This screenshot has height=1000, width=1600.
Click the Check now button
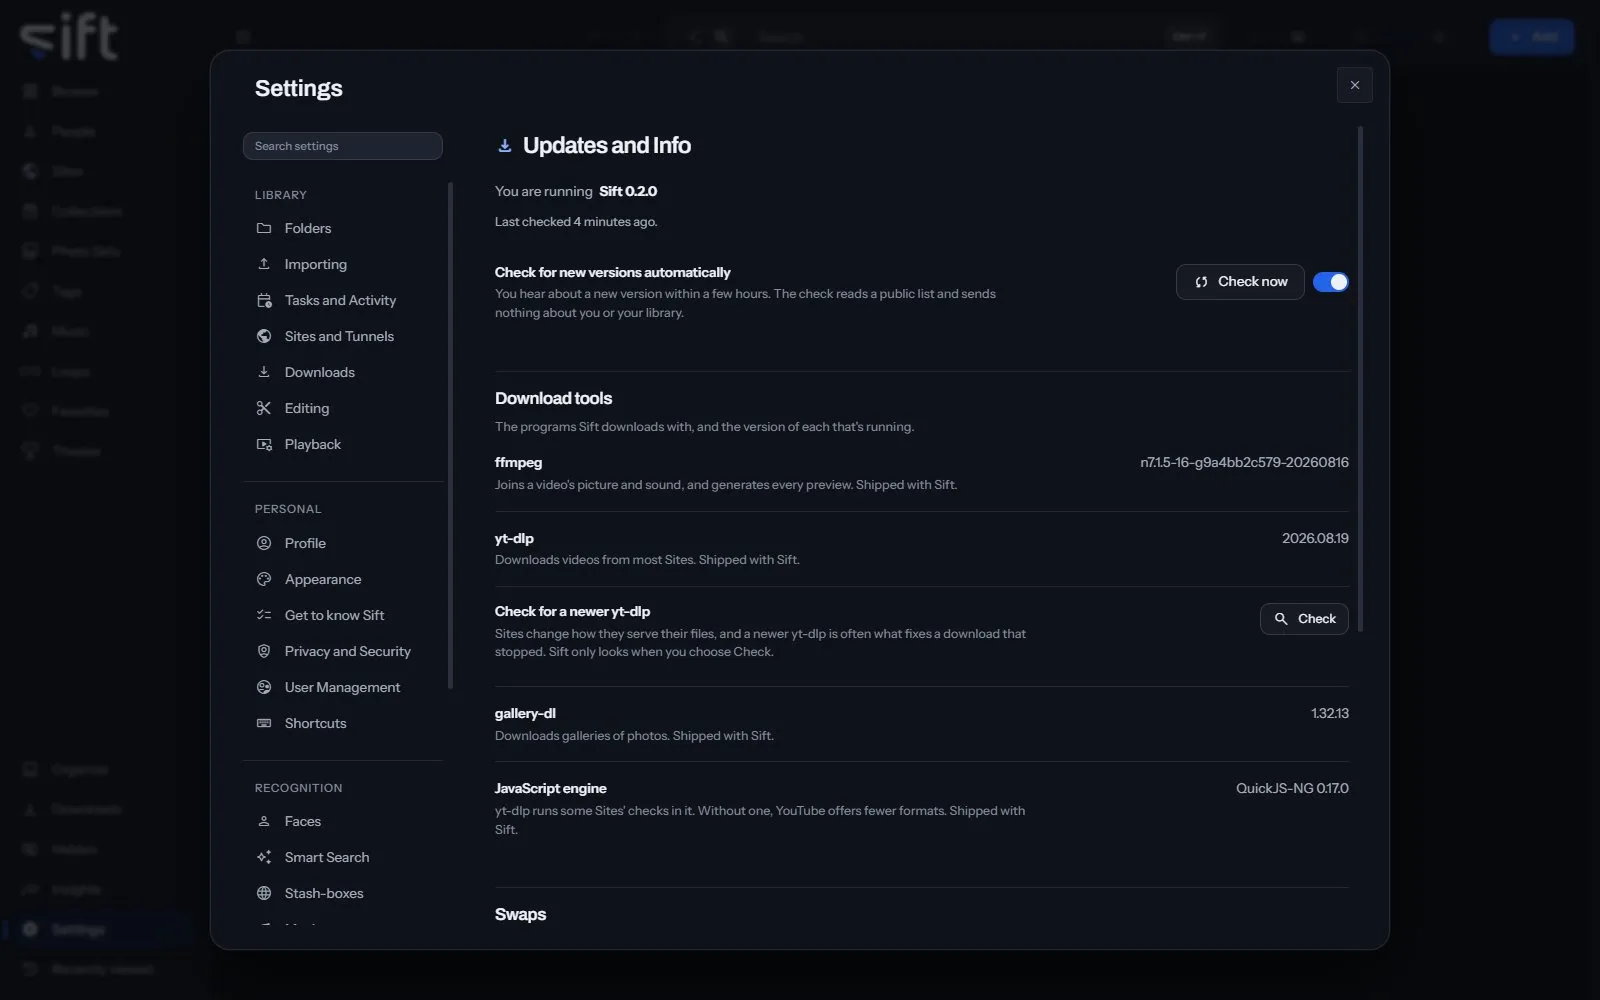point(1240,282)
